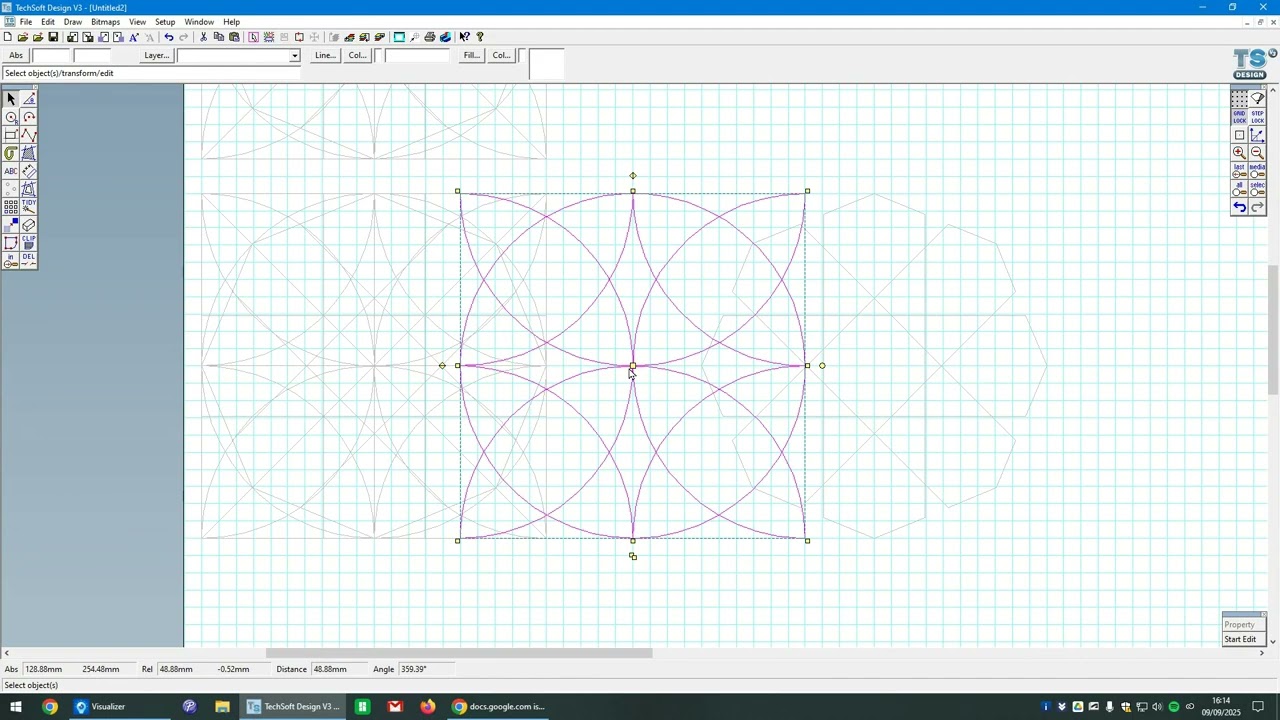Zoom to all objects
The width and height of the screenshot is (1280, 720).
1240,188
